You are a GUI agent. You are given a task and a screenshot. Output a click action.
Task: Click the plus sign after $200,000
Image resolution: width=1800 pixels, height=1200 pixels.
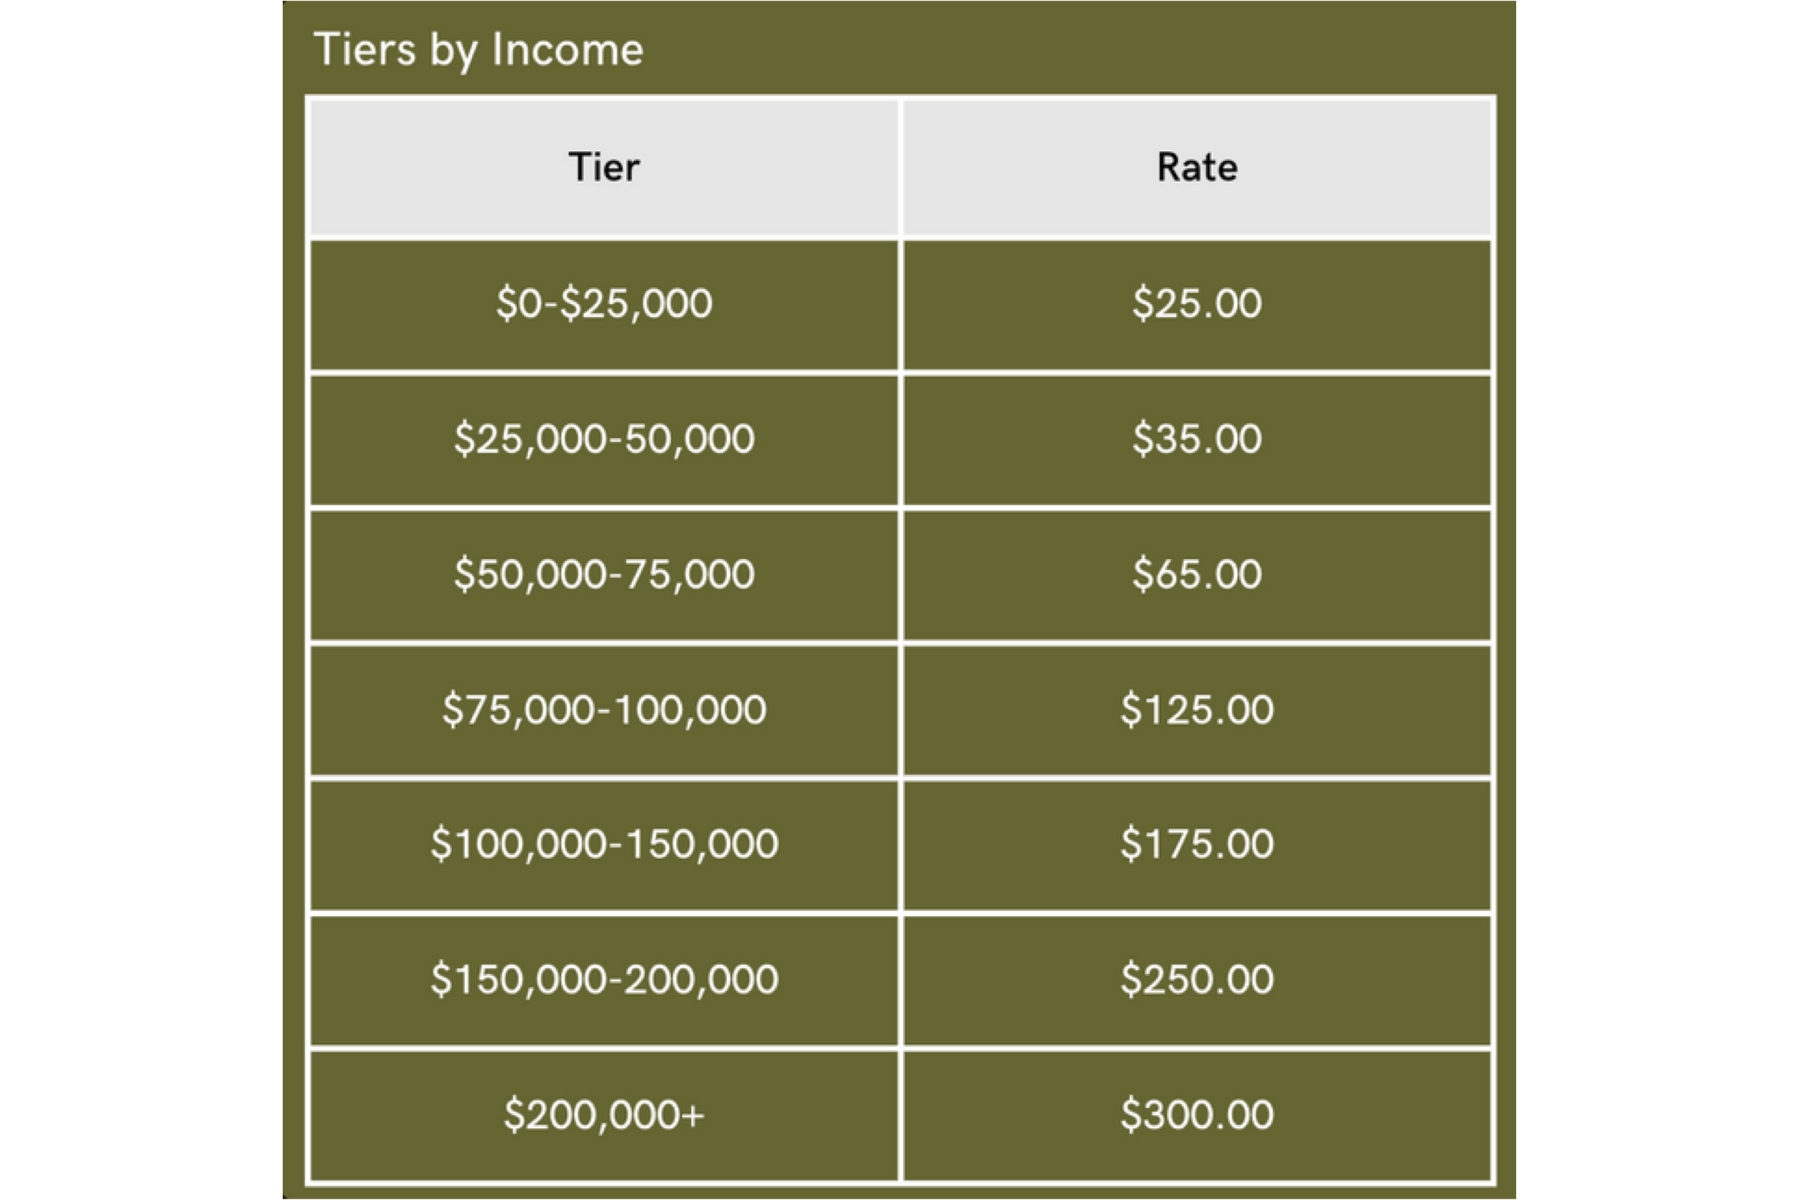click(x=693, y=1115)
